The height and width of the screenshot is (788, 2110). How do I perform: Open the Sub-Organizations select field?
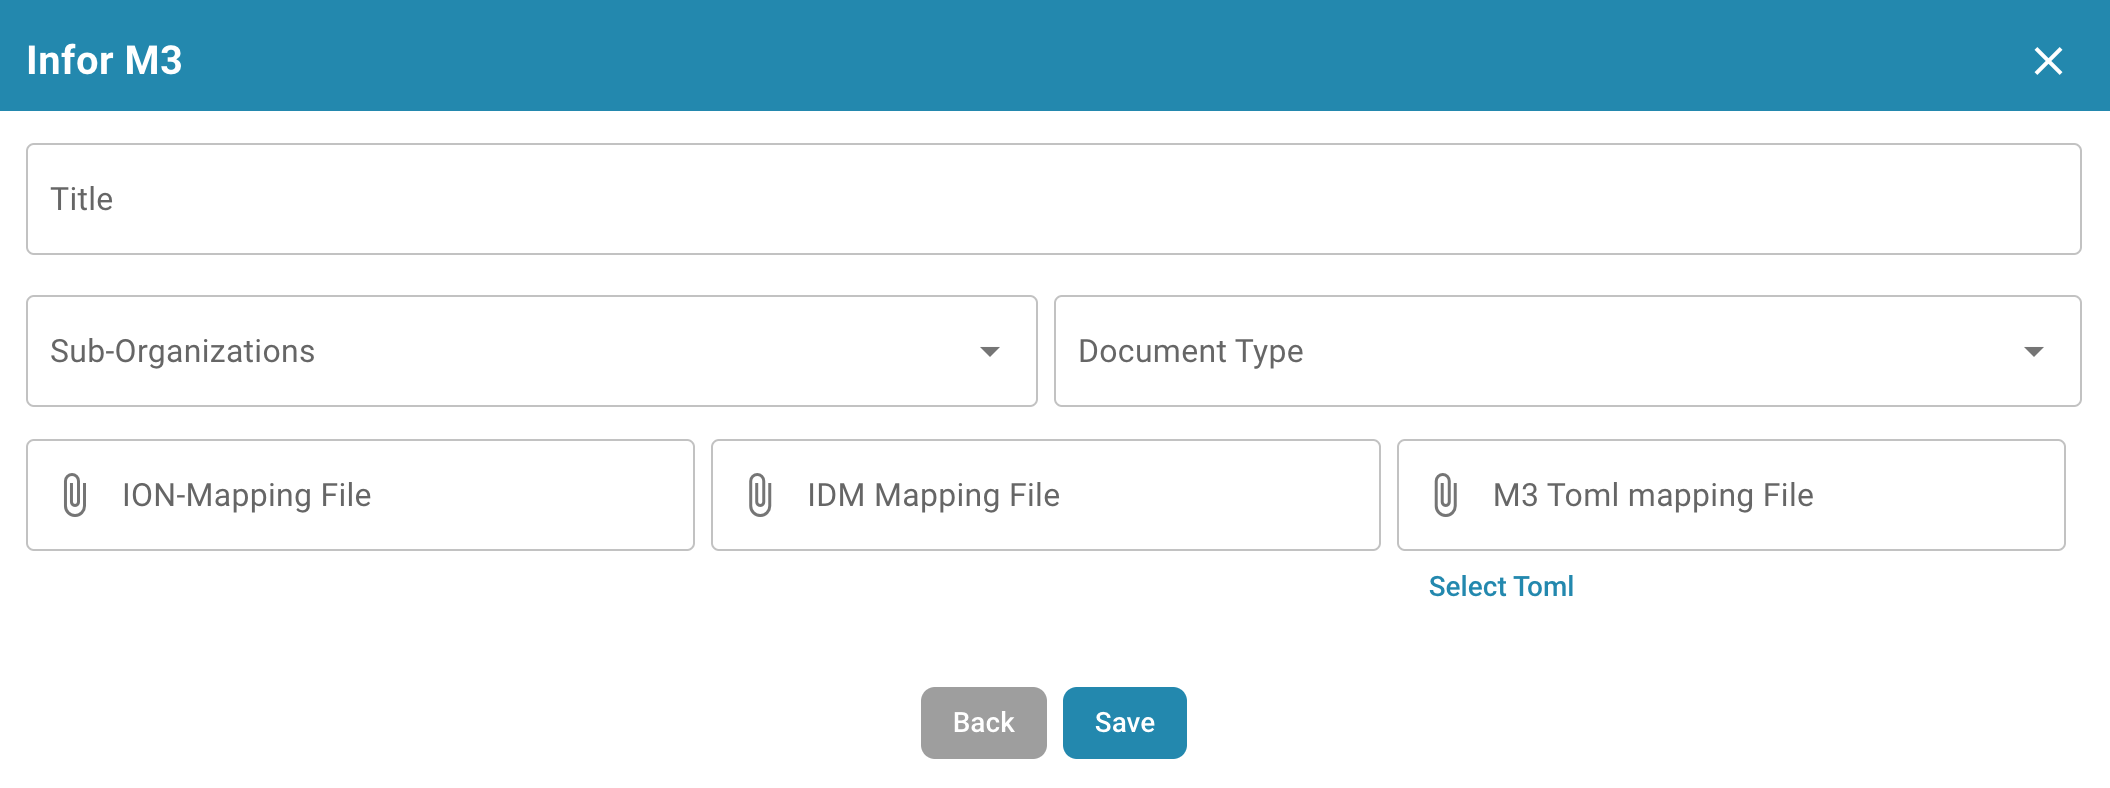pyautogui.click(x=500, y=351)
